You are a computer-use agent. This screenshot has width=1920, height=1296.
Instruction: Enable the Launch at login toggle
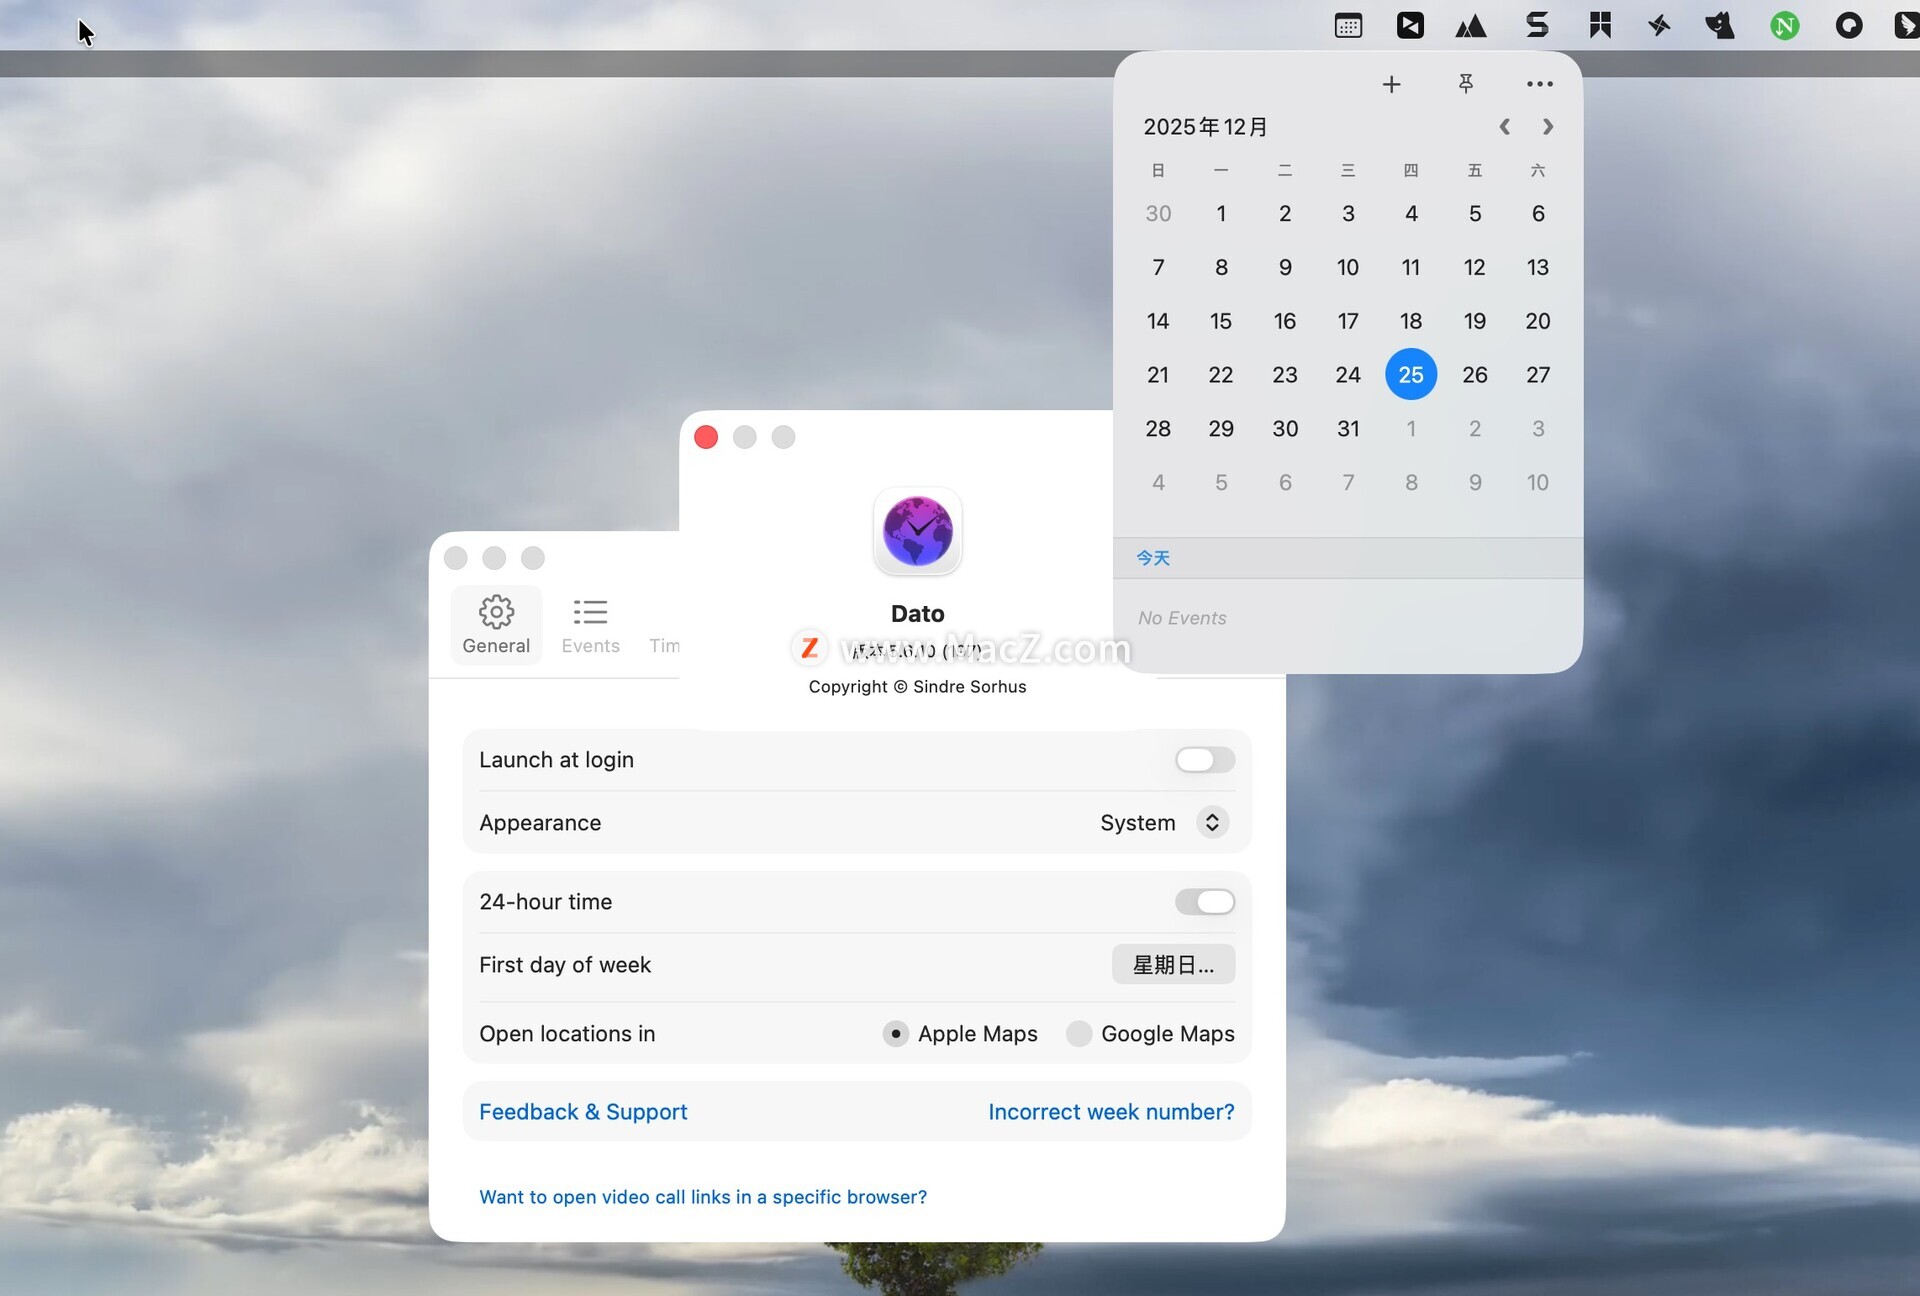[1204, 760]
